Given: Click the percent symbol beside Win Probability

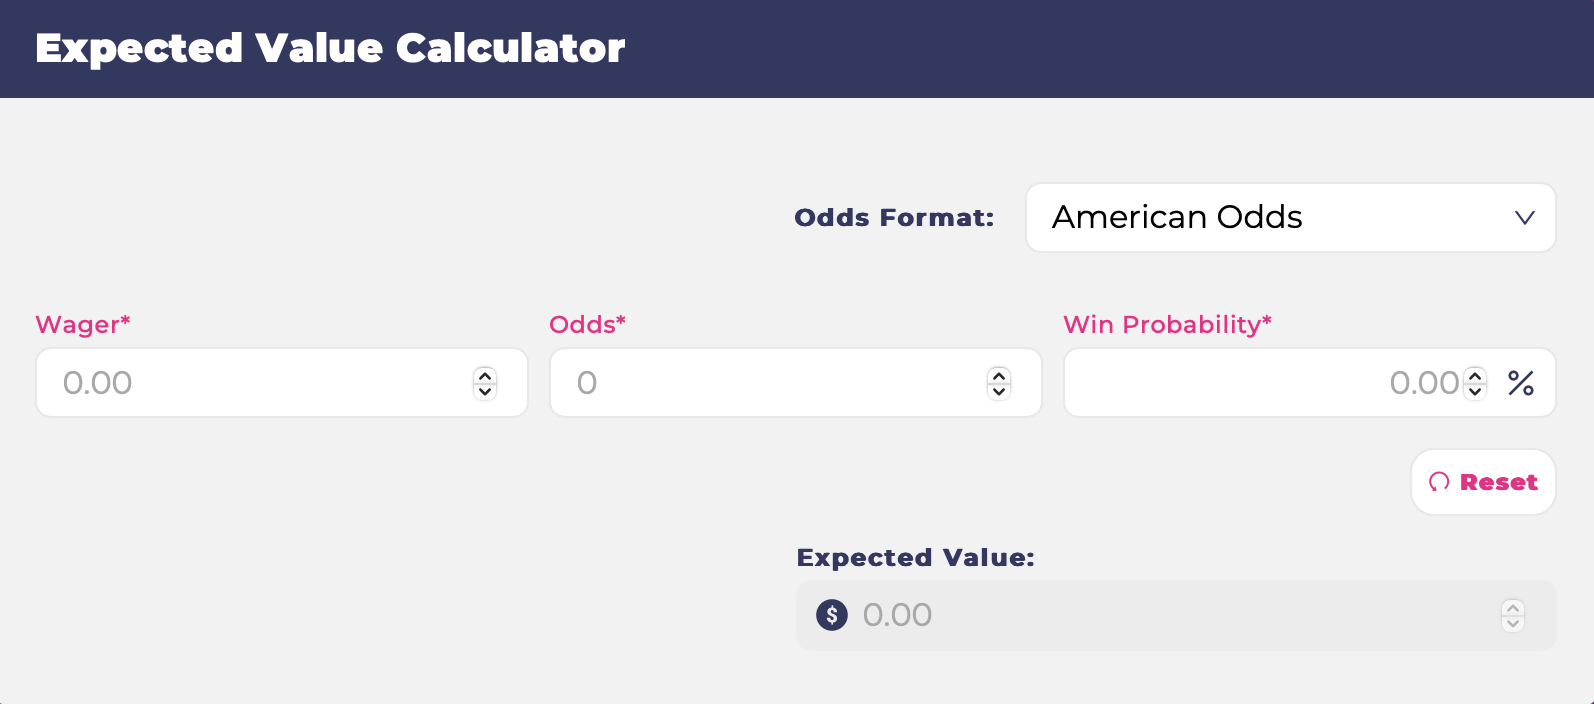Looking at the screenshot, I should [x=1521, y=383].
